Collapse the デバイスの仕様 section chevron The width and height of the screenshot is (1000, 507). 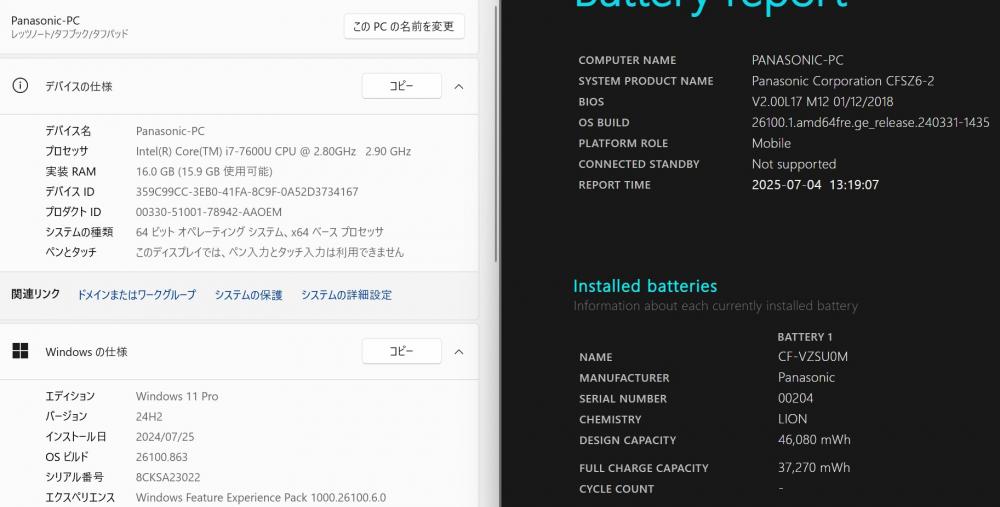(459, 86)
